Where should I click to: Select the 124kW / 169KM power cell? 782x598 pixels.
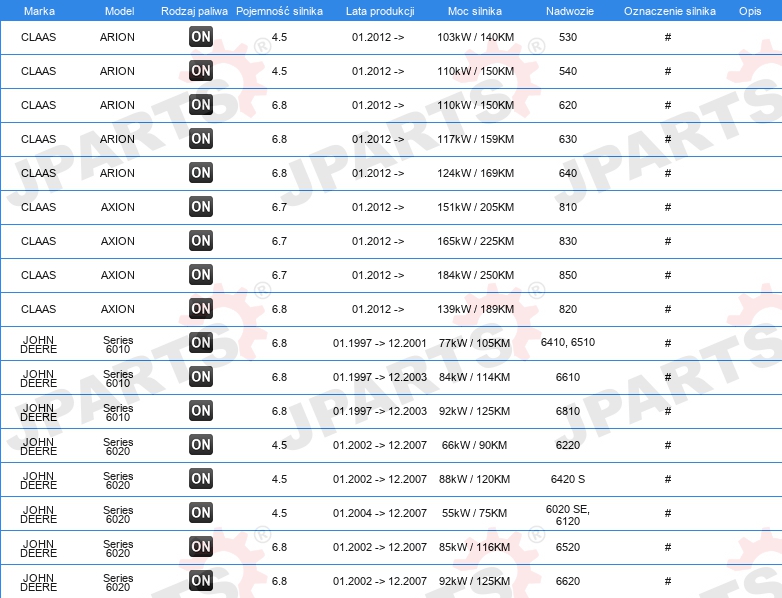pos(475,173)
